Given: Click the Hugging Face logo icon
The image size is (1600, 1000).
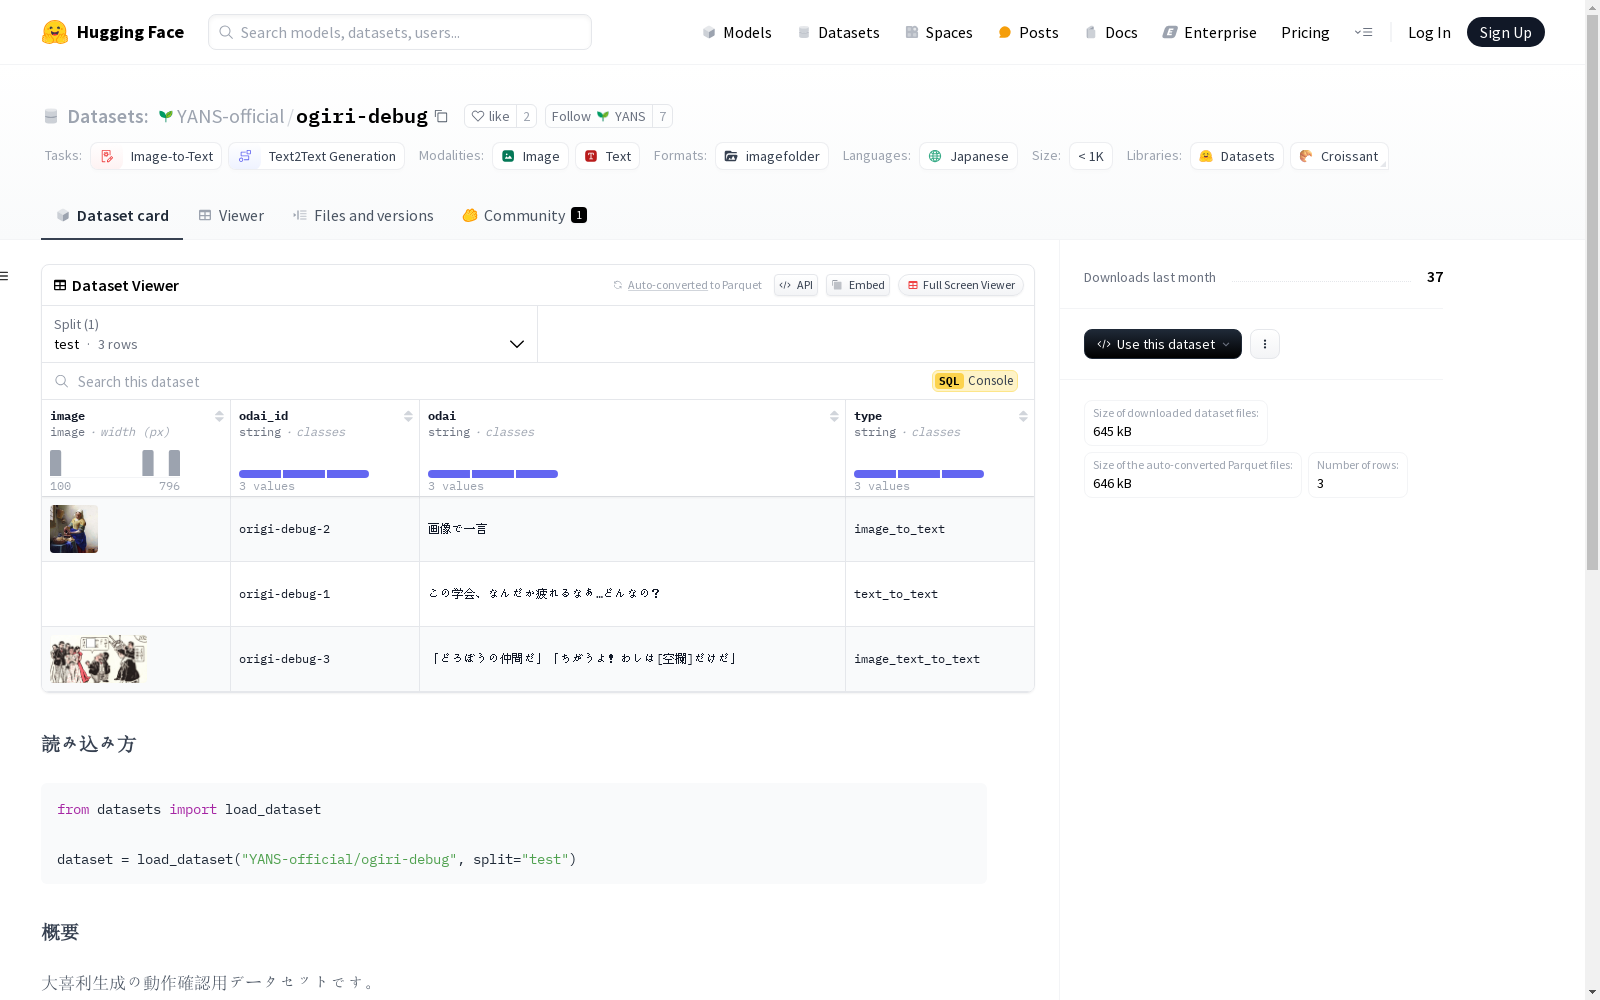Looking at the screenshot, I should (55, 32).
